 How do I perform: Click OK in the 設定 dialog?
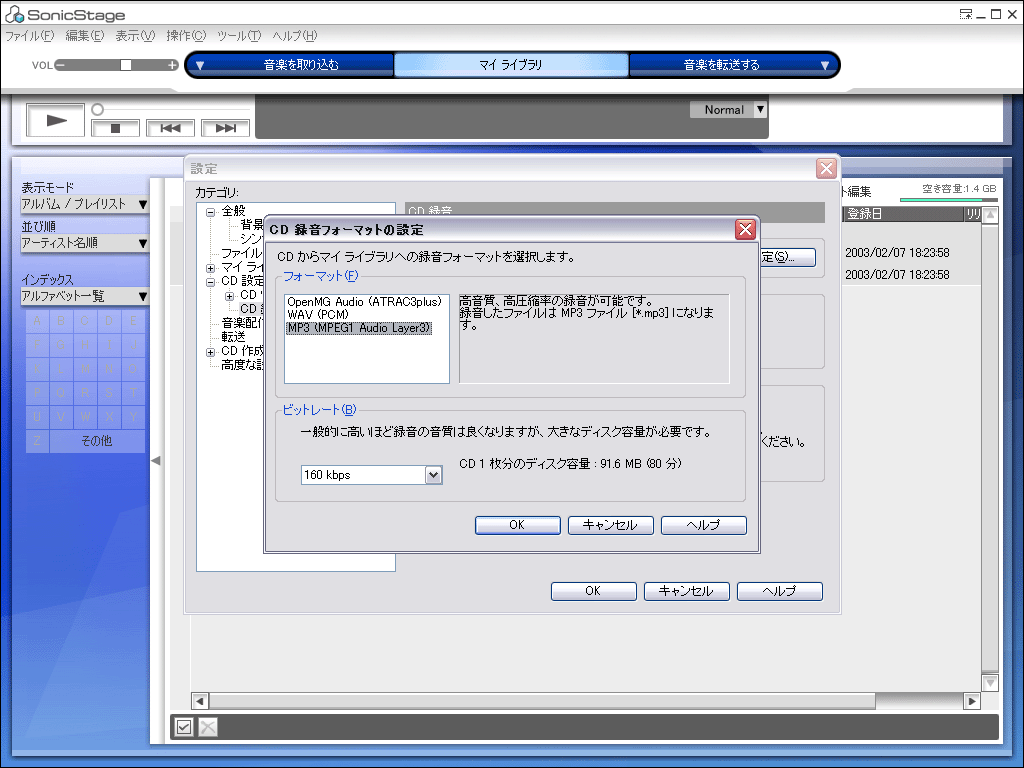click(x=594, y=591)
